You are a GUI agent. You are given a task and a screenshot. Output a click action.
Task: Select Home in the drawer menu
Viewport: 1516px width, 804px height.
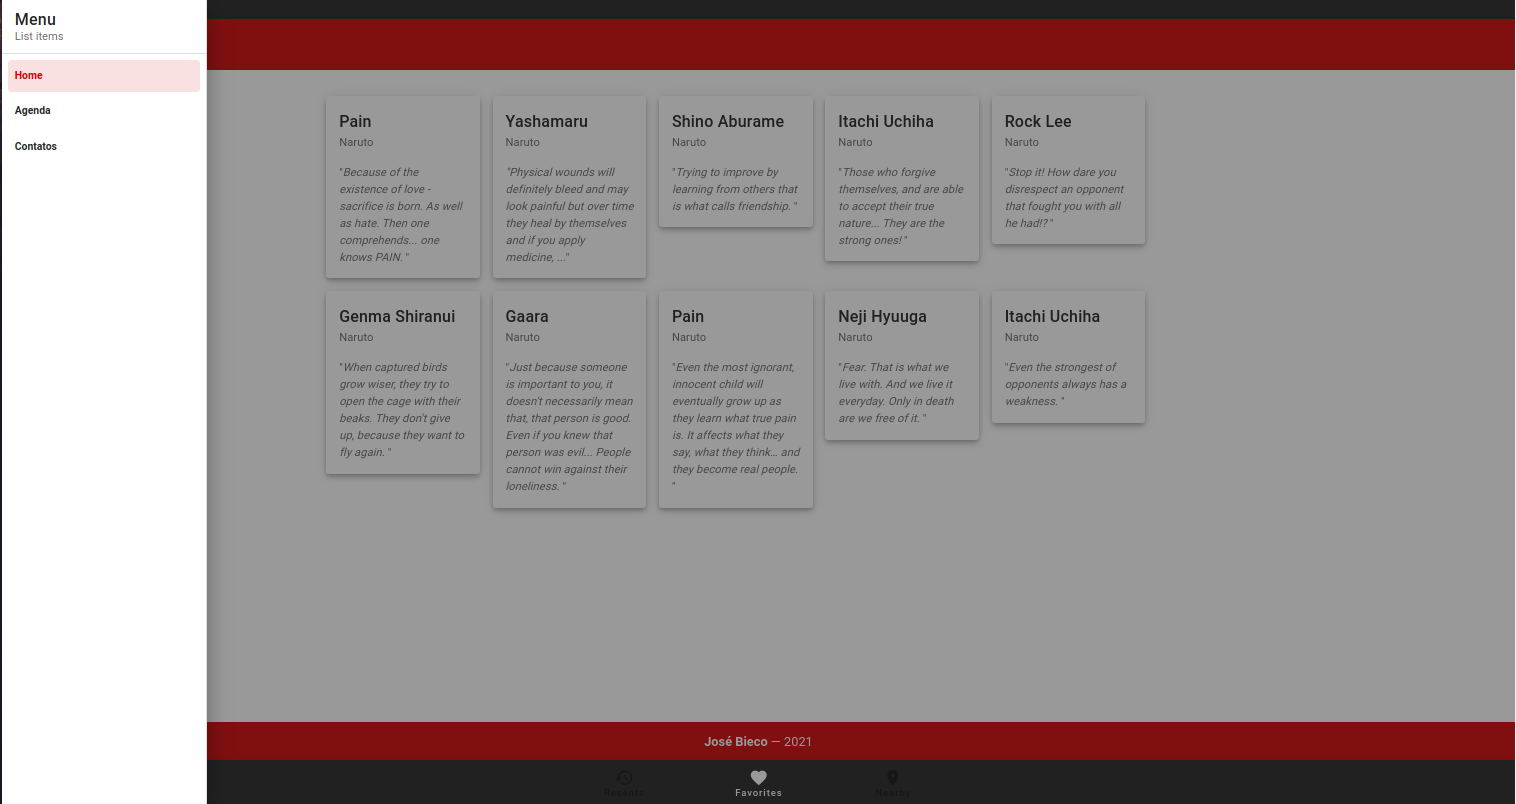click(104, 76)
